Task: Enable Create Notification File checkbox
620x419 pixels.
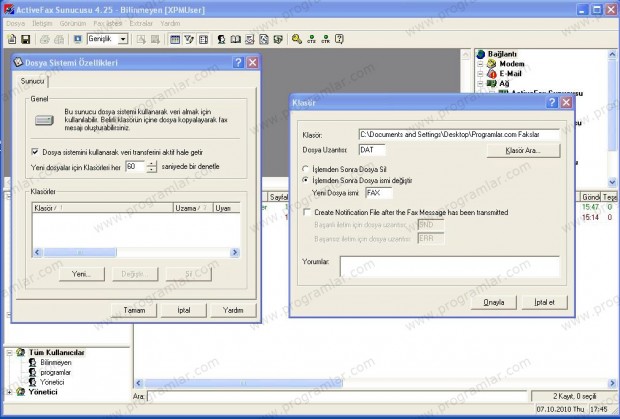Action: 307,212
